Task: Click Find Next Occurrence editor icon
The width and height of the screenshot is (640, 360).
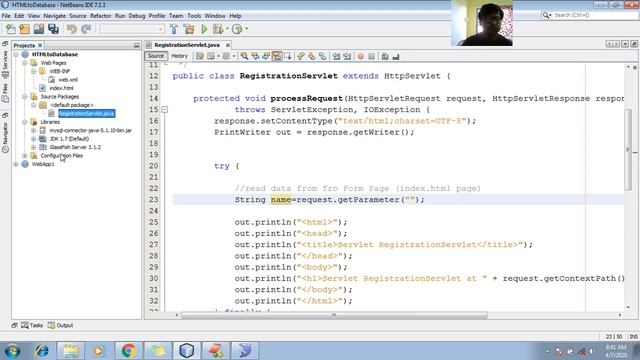Action: click(x=266, y=56)
